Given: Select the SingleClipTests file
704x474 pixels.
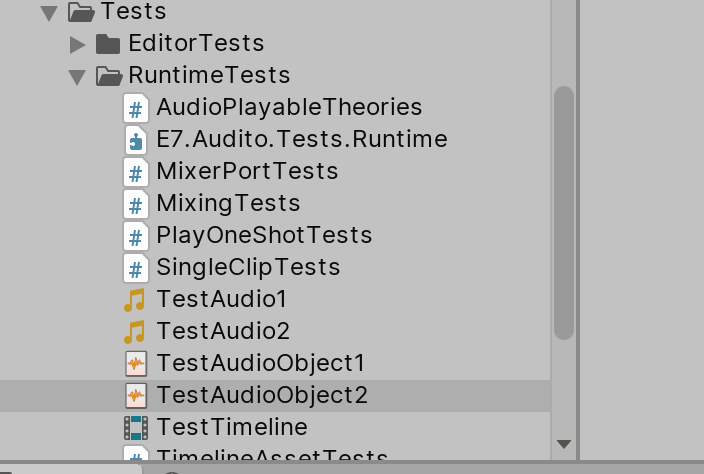Looking at the screenshot, I should (248, 268).
